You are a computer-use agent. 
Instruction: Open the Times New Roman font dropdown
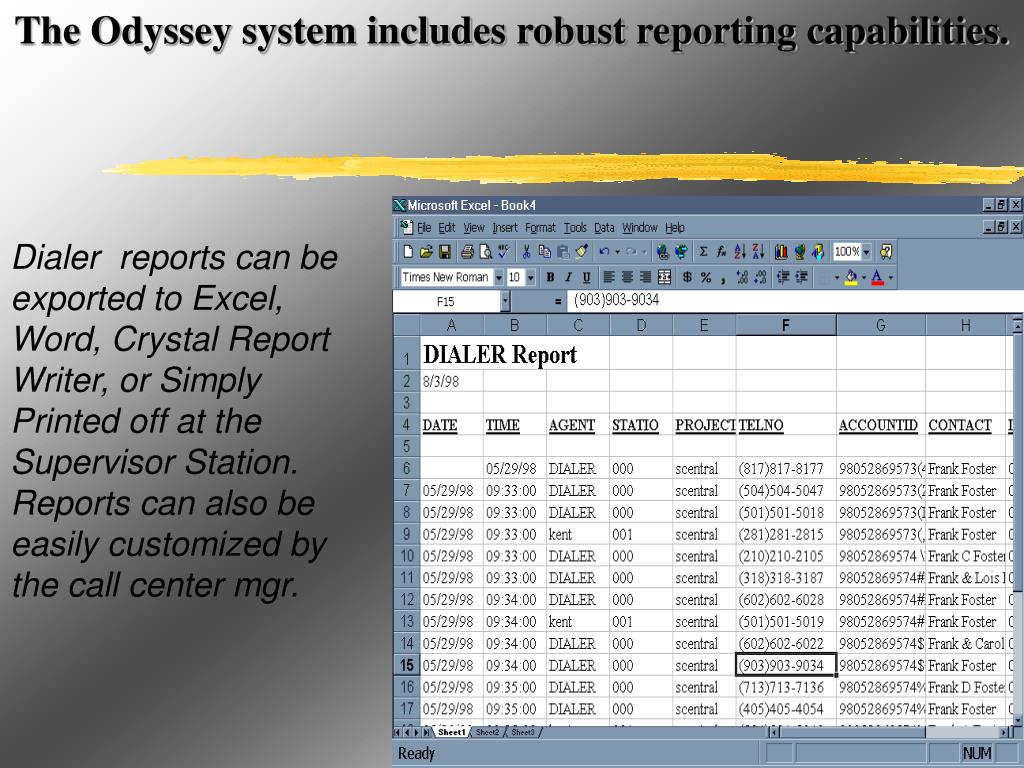[499, 278]
